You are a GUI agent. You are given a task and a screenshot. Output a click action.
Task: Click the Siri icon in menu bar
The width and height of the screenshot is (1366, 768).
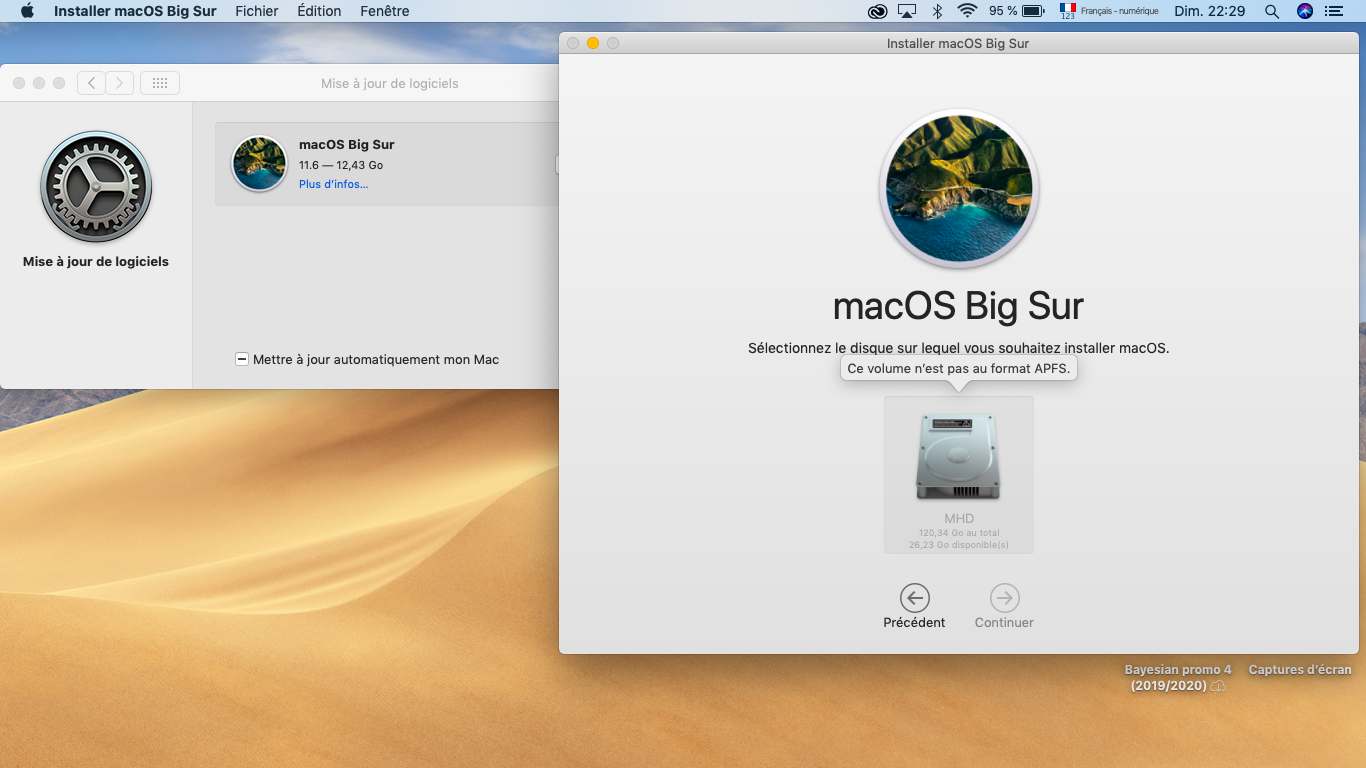click(1304, 11)
